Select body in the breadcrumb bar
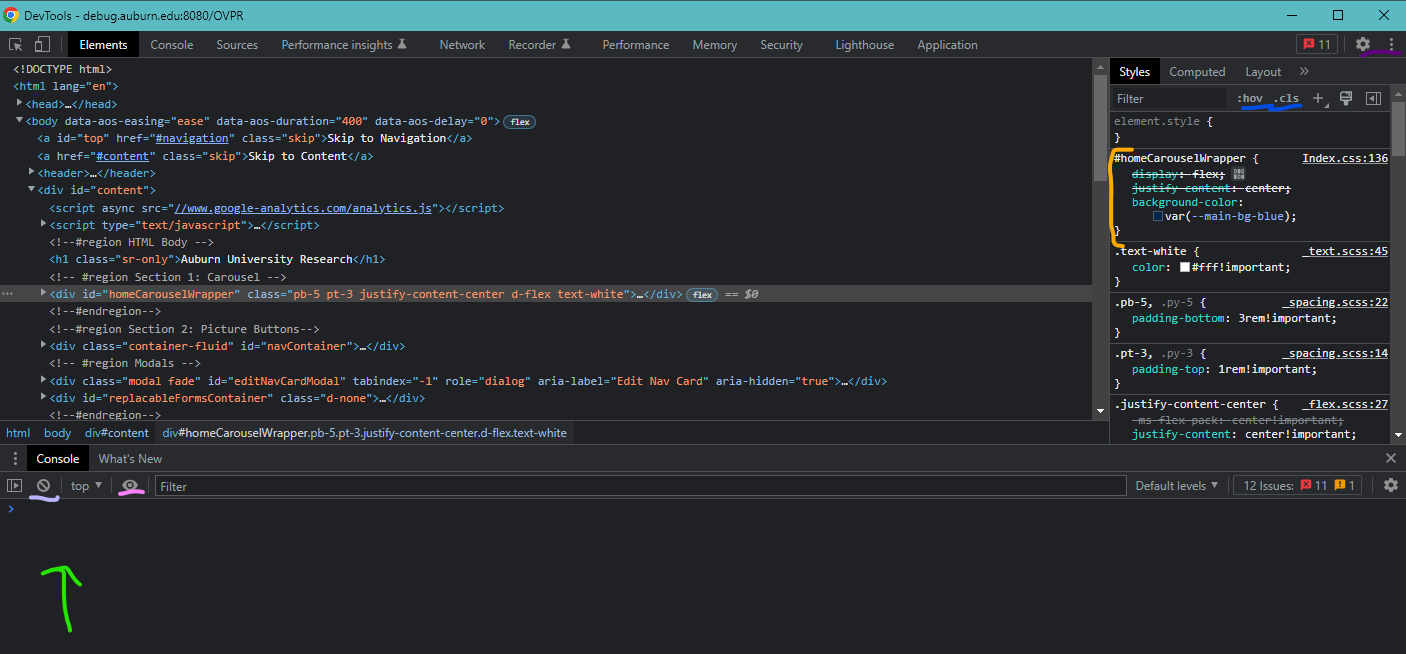 [57, 433]
